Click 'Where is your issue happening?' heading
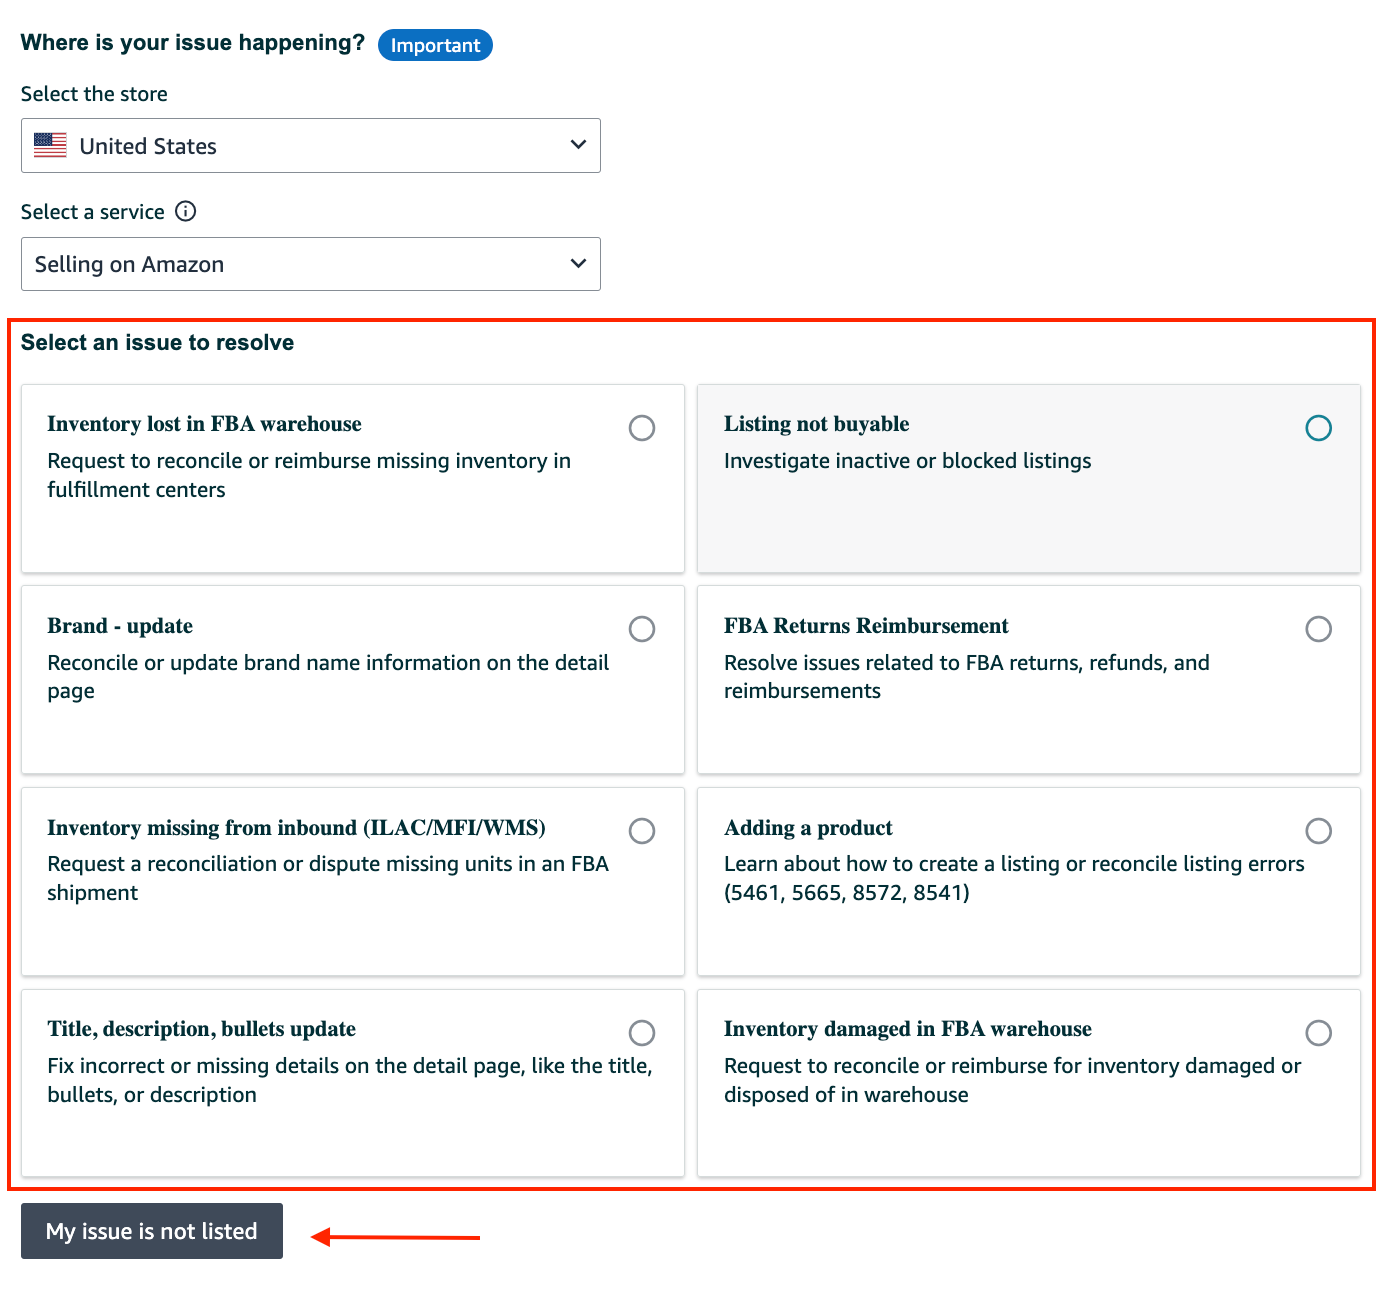This screenshot has width=1382, height=1292. click(x=193, y=43)
